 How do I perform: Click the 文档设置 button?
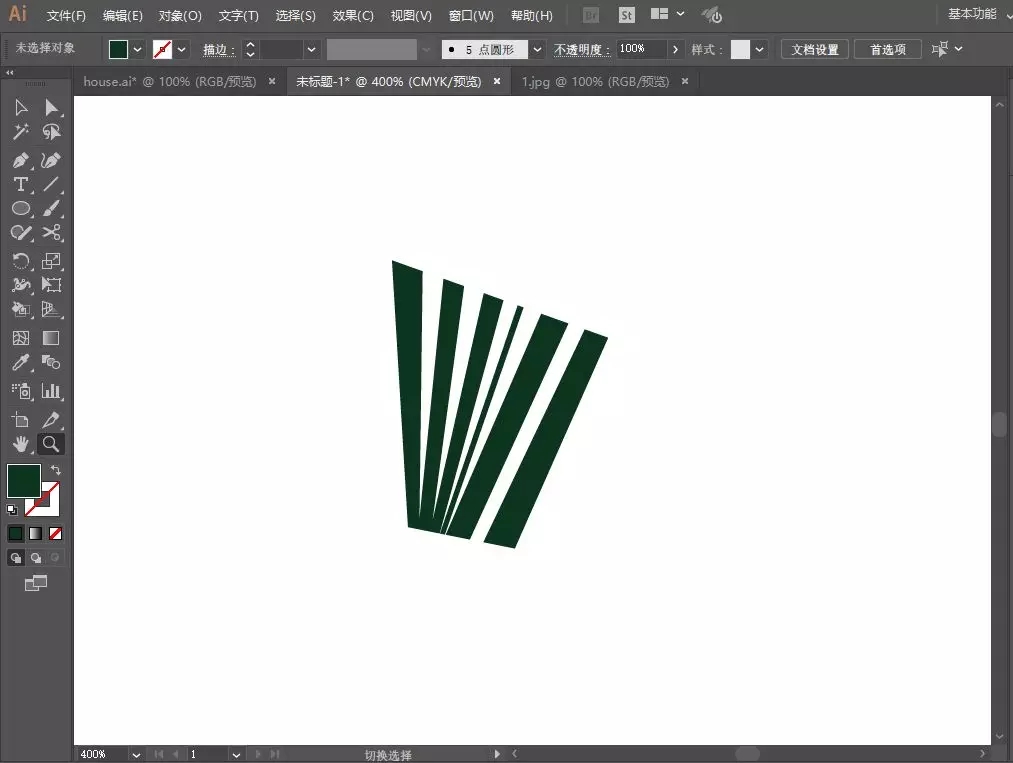pos(815,49)
